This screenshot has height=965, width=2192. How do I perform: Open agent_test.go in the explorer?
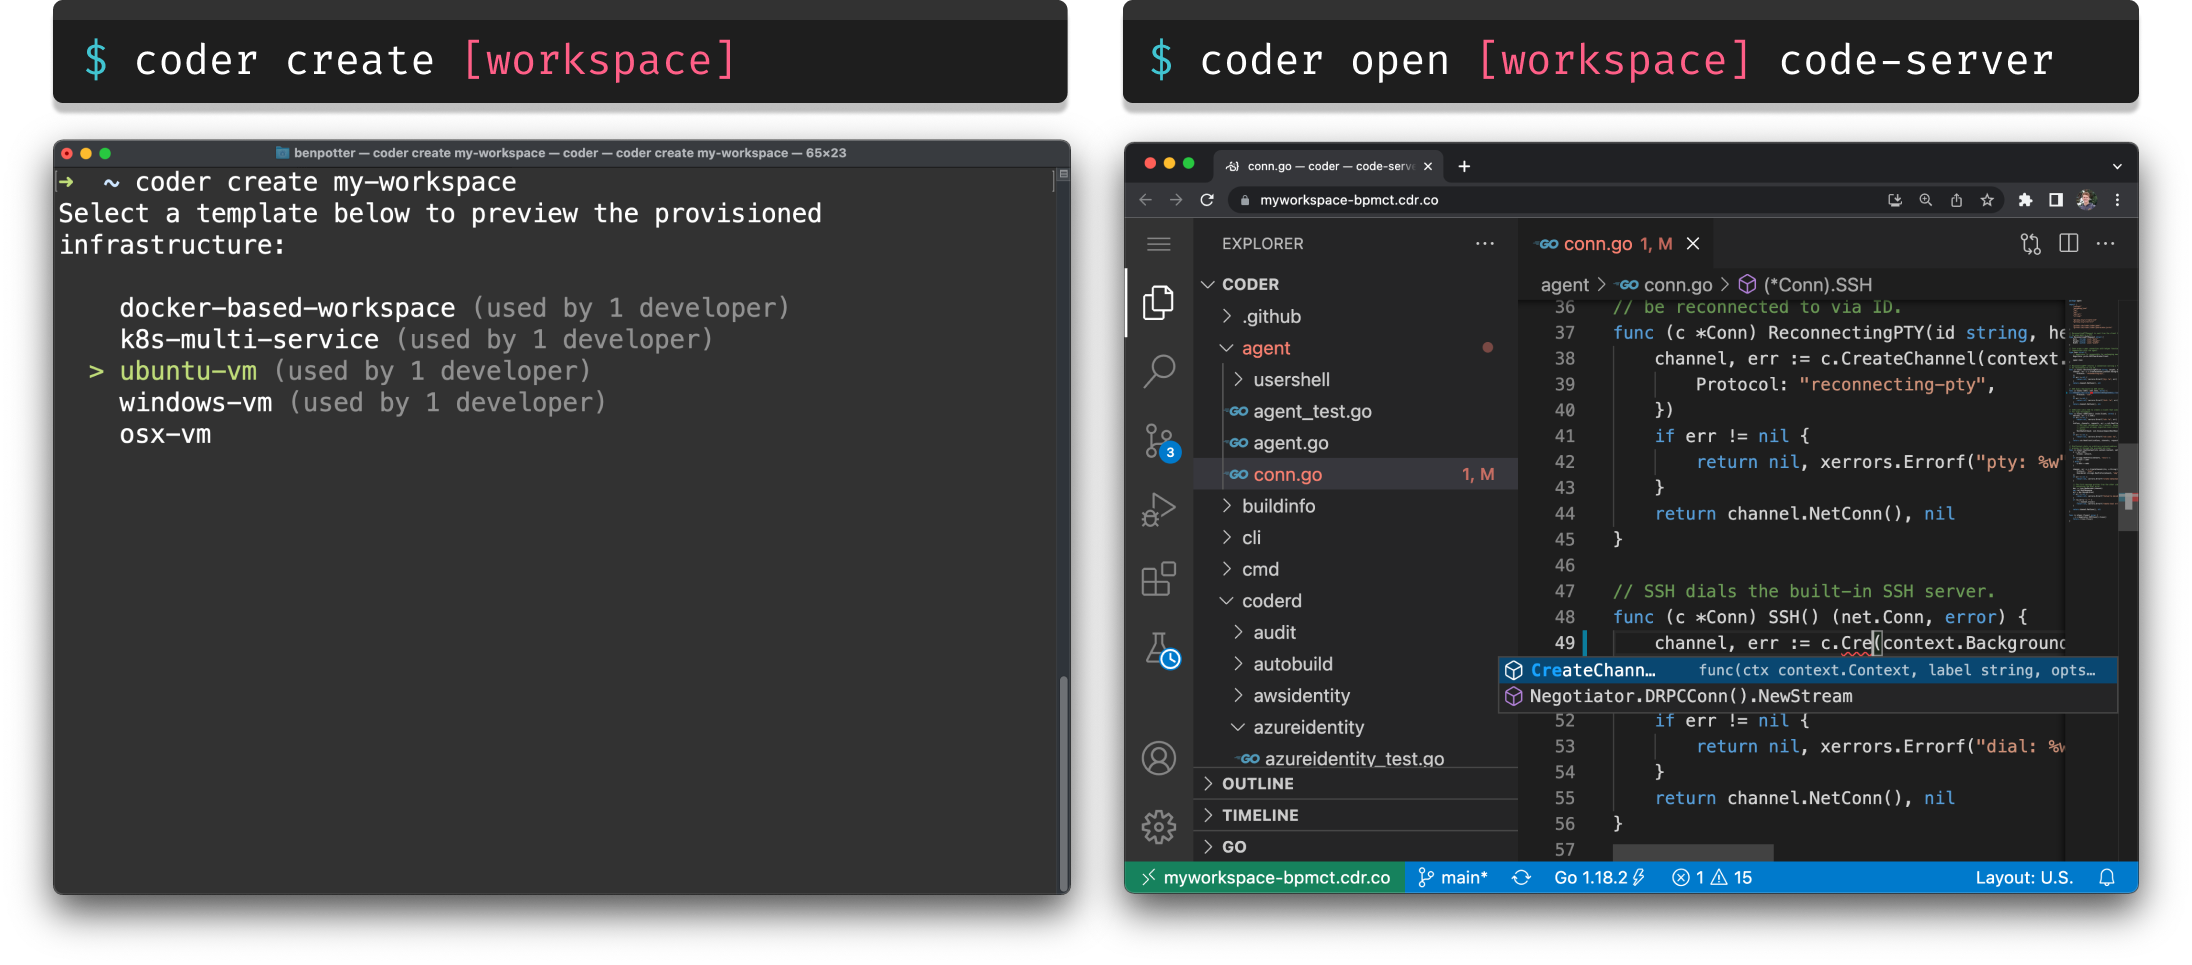click(x=1356, y=411)
